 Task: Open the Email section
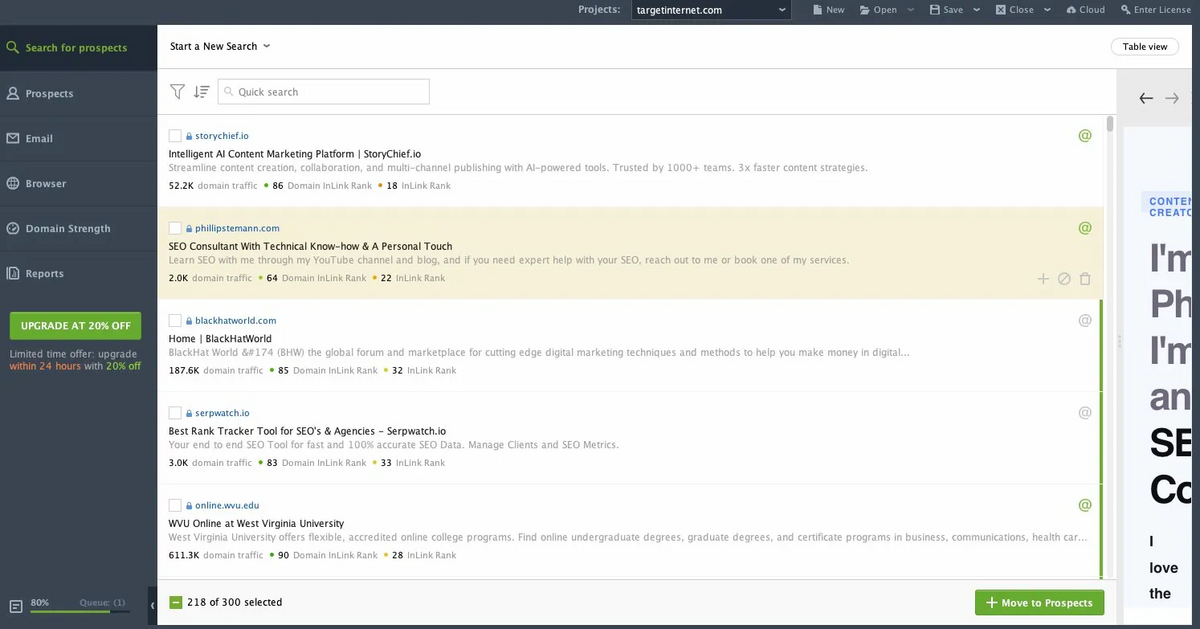tap(78, 138)
